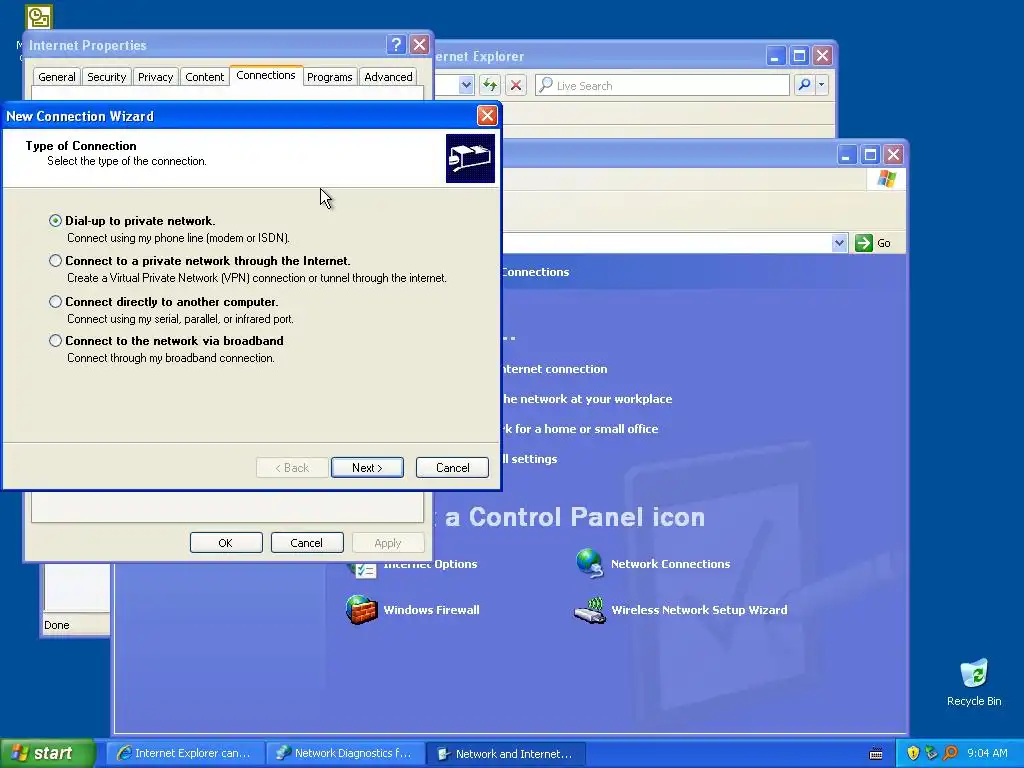The width and height of the screenshot is (1024, 768).
Task: Click the 'Done' status bar text
Action: (57, 625)
